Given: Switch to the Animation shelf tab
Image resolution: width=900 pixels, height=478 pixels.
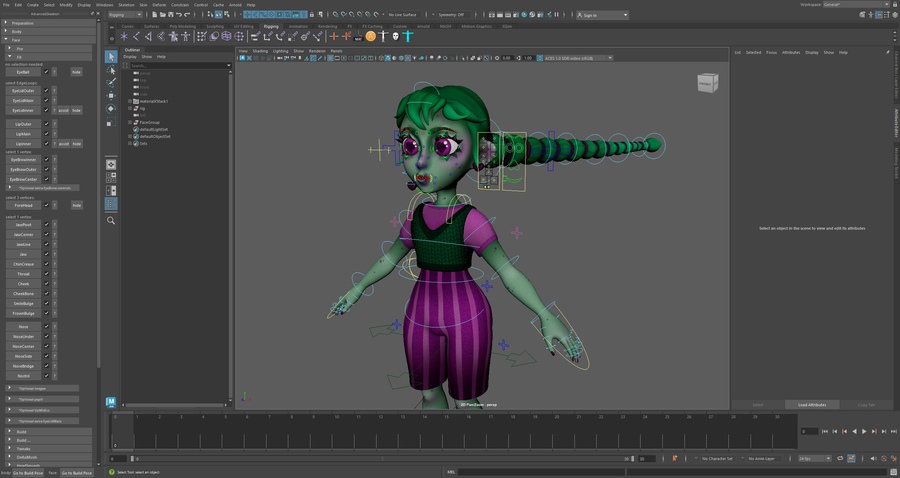Looking at the screenshot, I should coord(298,26).
